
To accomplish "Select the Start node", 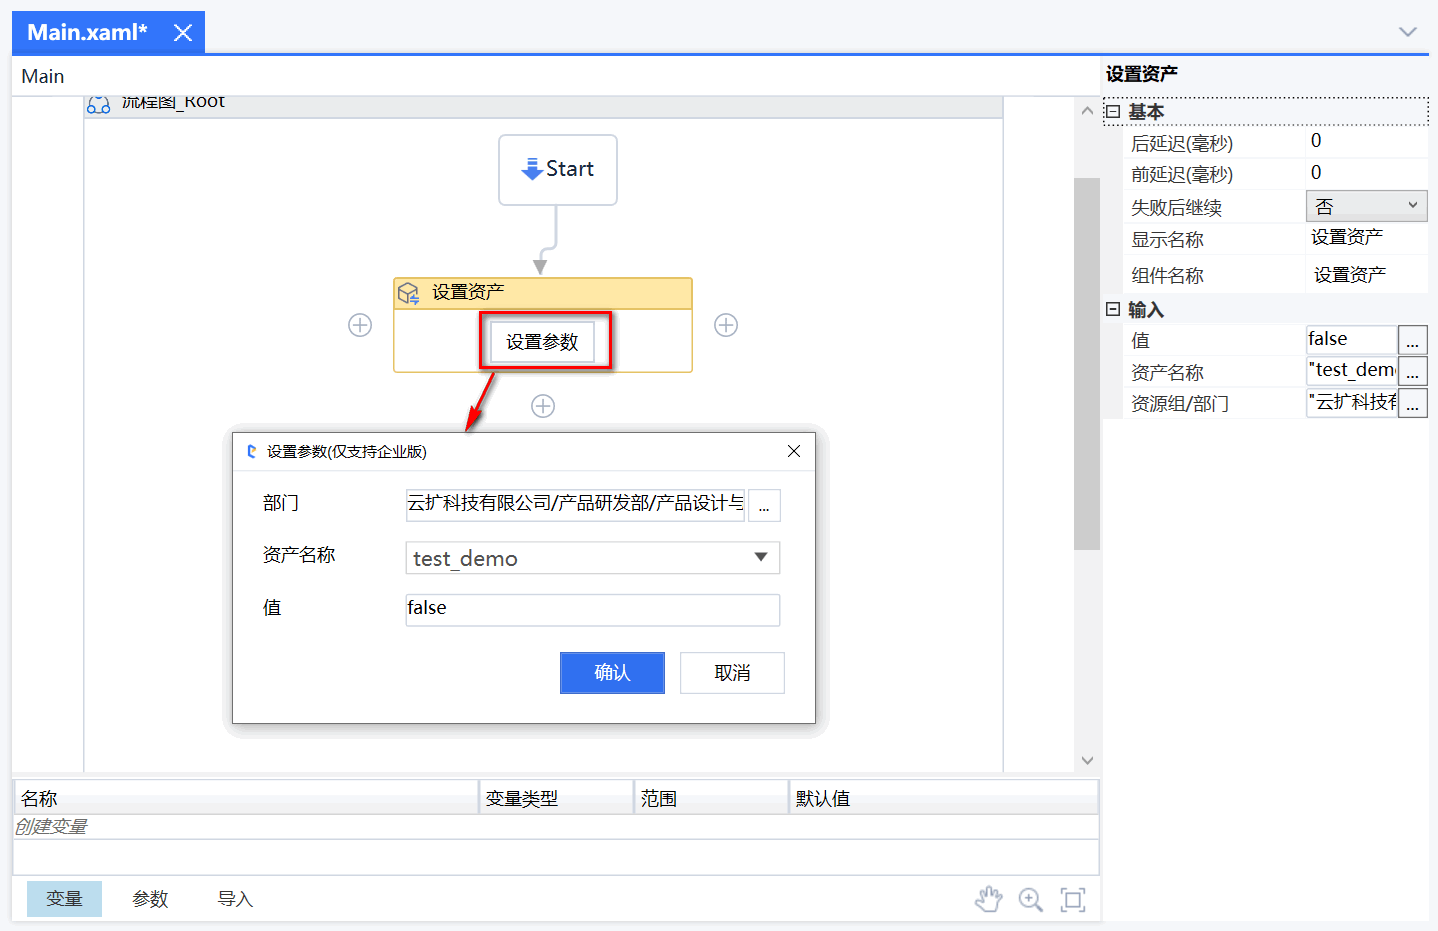I will pos(558,170).
